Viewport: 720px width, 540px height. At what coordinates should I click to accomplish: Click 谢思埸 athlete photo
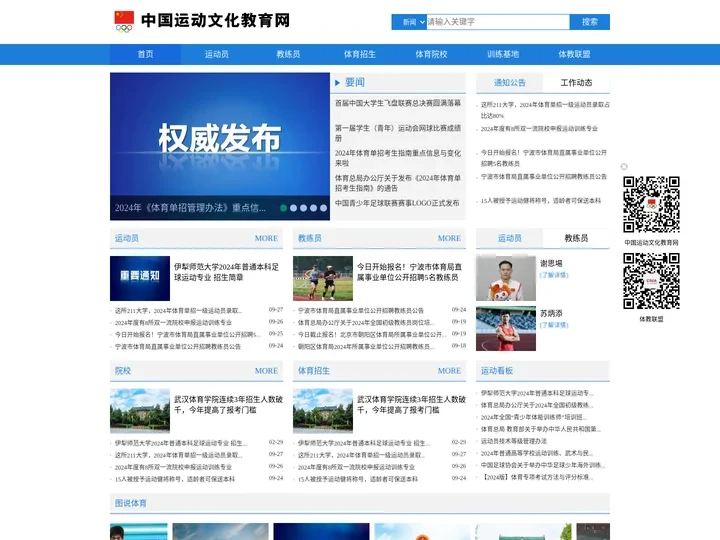point(506,278)
